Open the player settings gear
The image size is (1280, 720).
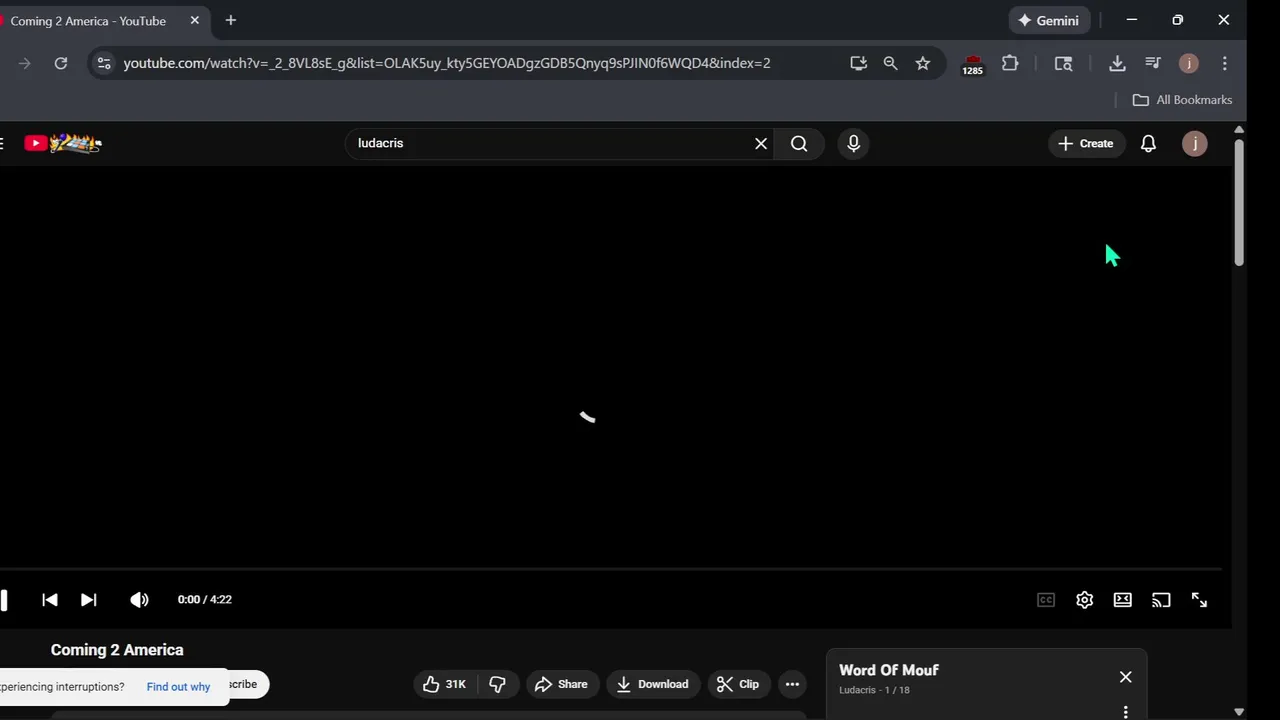point(1084,600)
